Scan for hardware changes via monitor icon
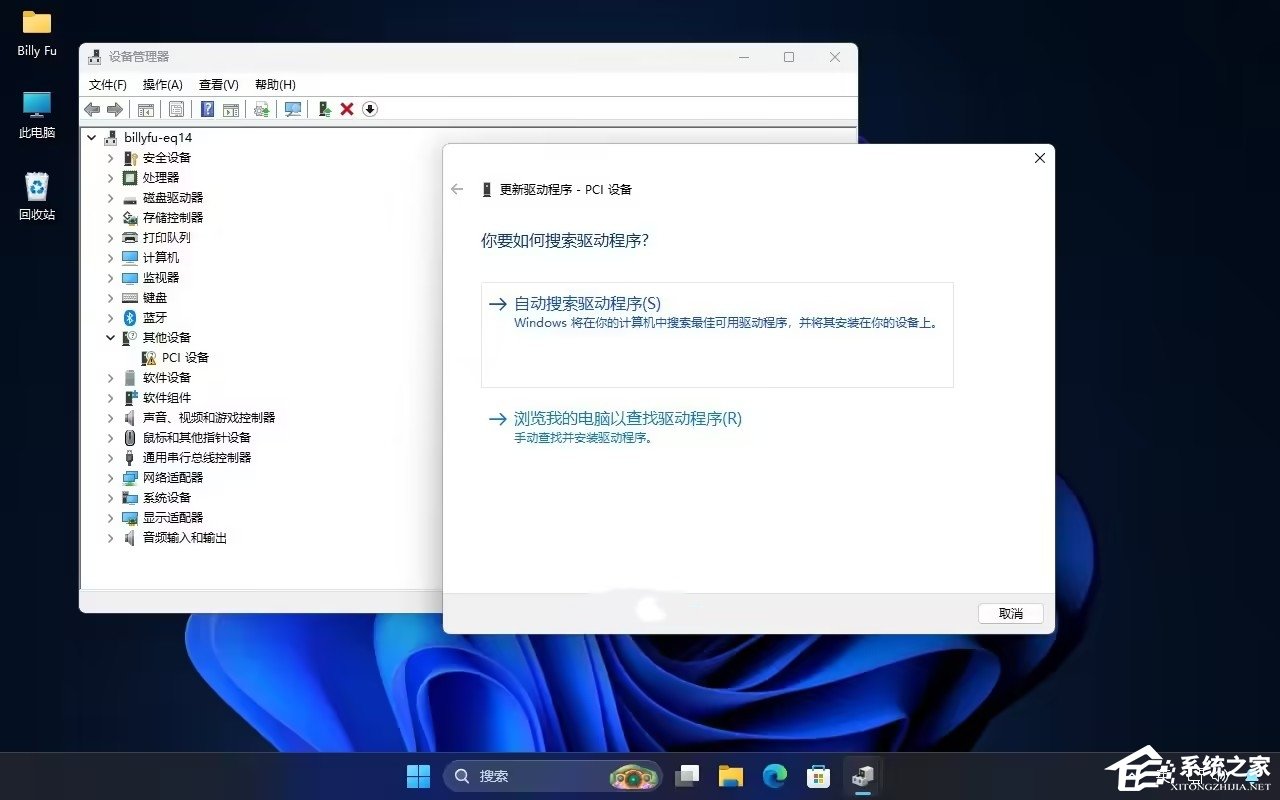The height and width of the screenshot is (800, 1280). [293, 109]
